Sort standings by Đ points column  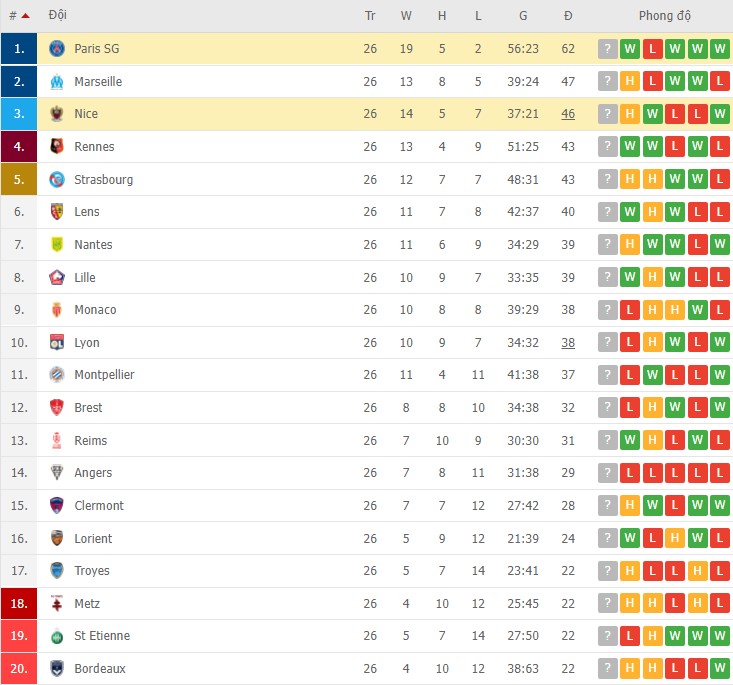tap(568, 16)
